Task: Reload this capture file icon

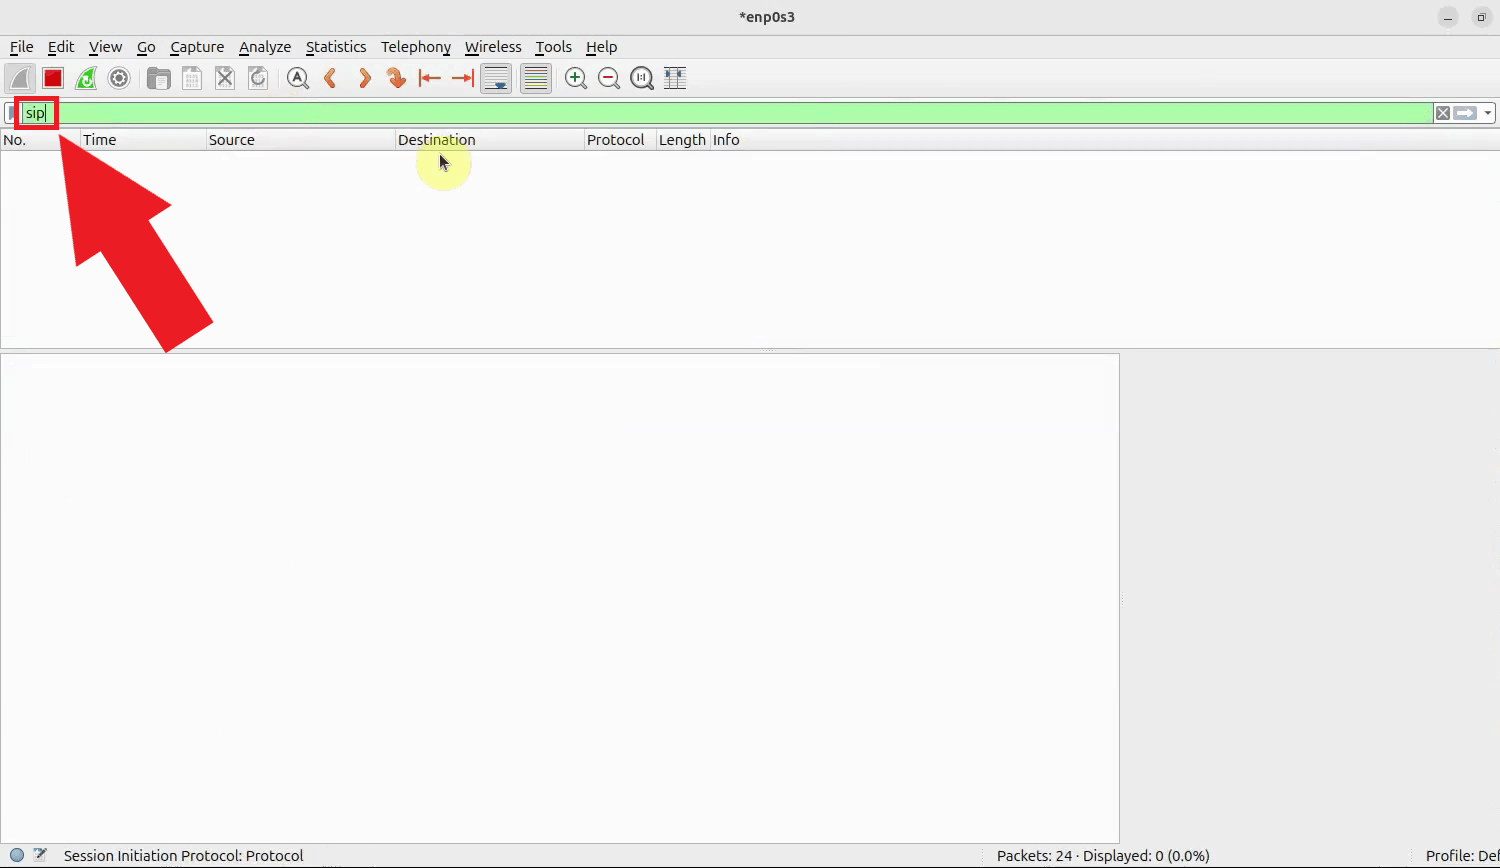Action: pyautogui.click(x=258, y=78)
